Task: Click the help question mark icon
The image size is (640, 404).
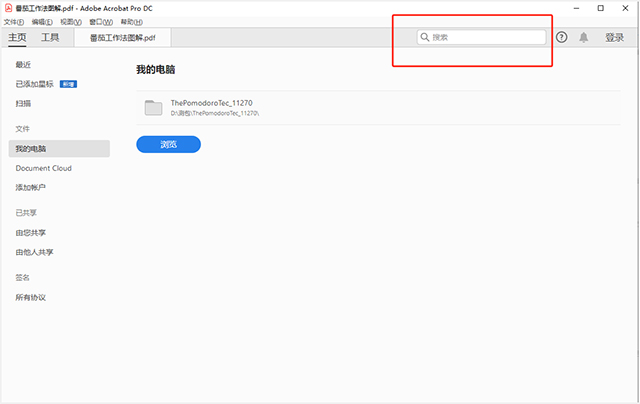Action: (562, 38)
